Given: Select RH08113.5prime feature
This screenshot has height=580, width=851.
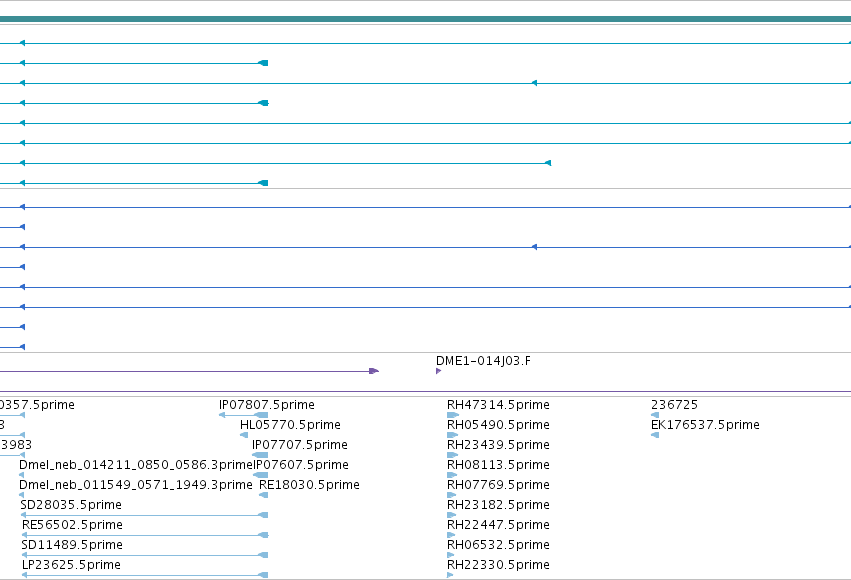Looking at the screenshot, I should click(x=498, y=465).
